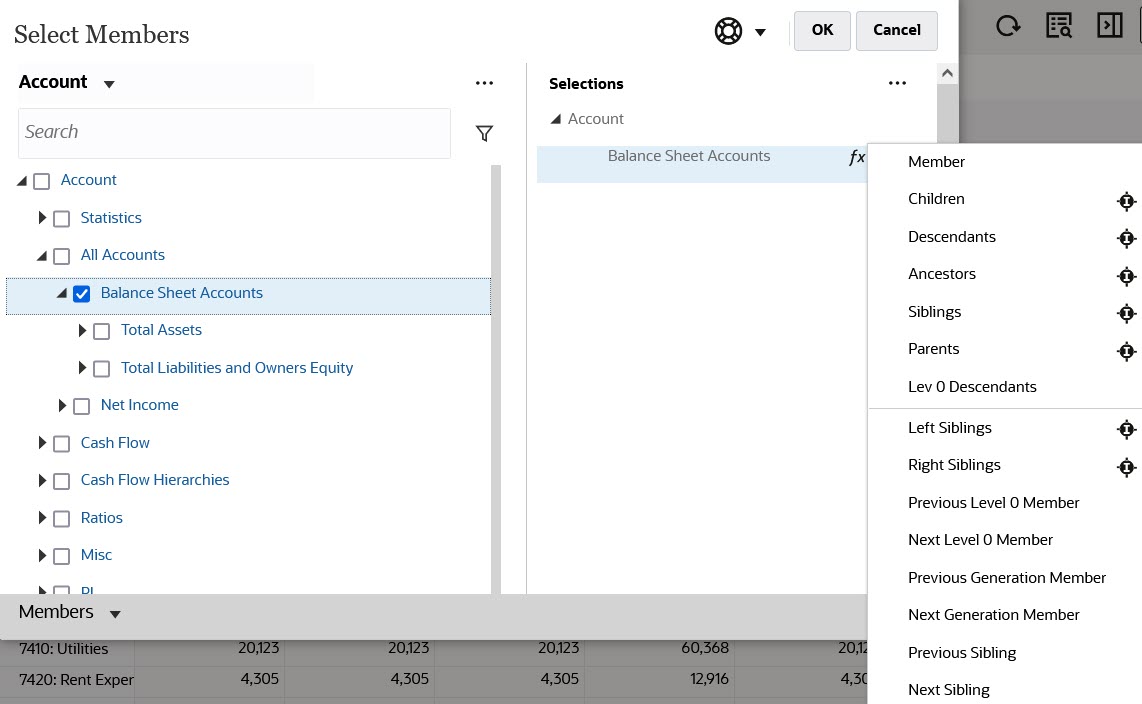Expand the Cash Flow tree node

(x=42, y=443)
